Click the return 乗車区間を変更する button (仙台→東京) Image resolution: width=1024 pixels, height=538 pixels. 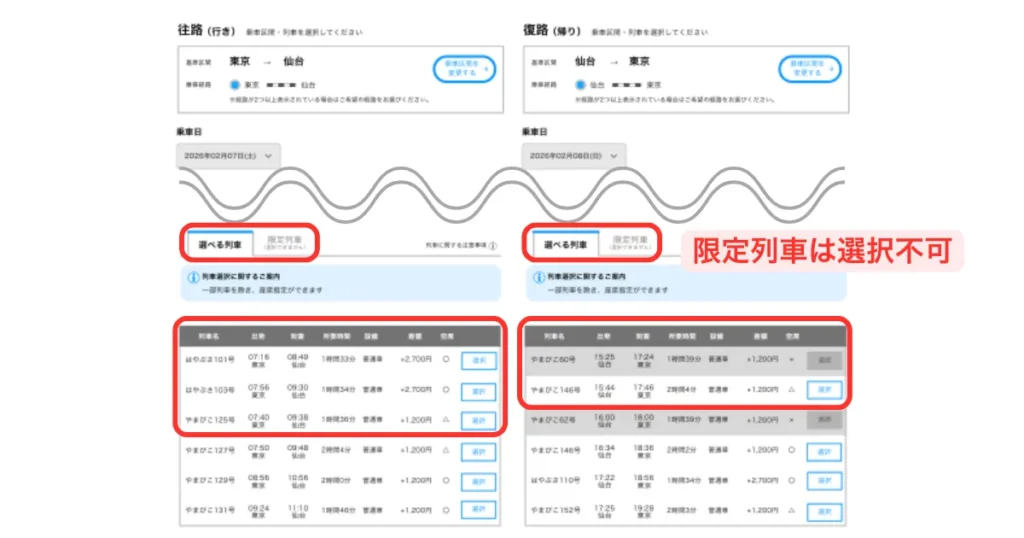click(809, 69)
